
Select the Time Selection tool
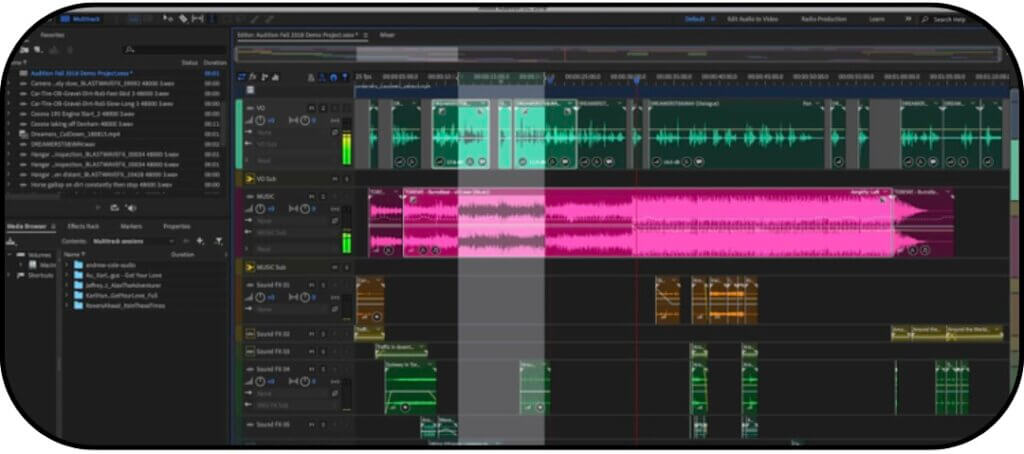(212, 18)
